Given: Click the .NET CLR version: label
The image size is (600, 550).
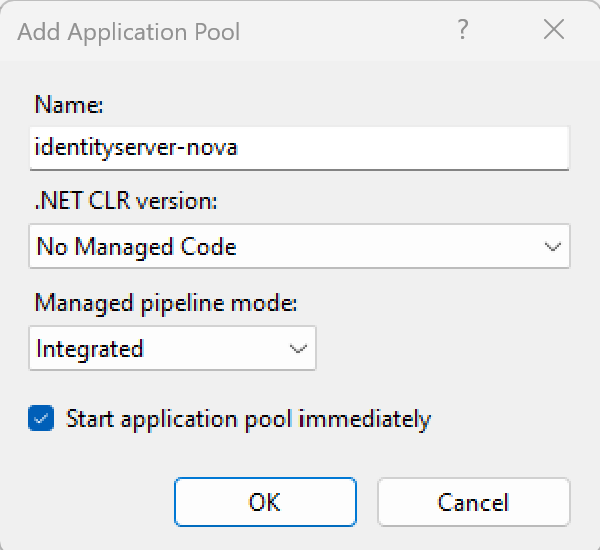Looking at the screenshot, I should pyautogui.click(x=126, y=201).
